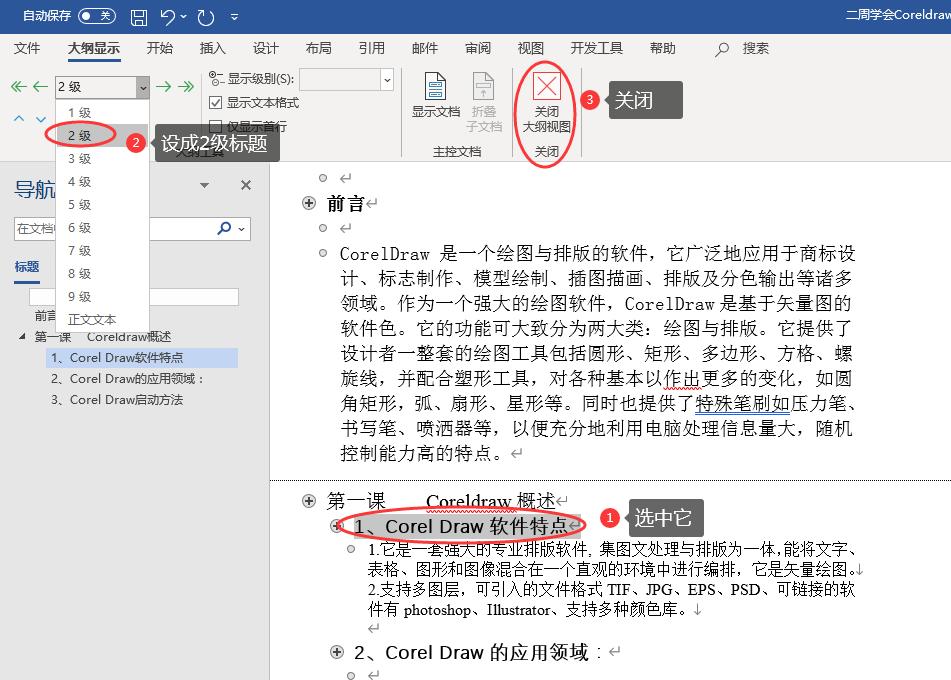Enable the 仅显示首行 checkbox
The width and height of the screenshot is (951, 680).
point(217,124)
